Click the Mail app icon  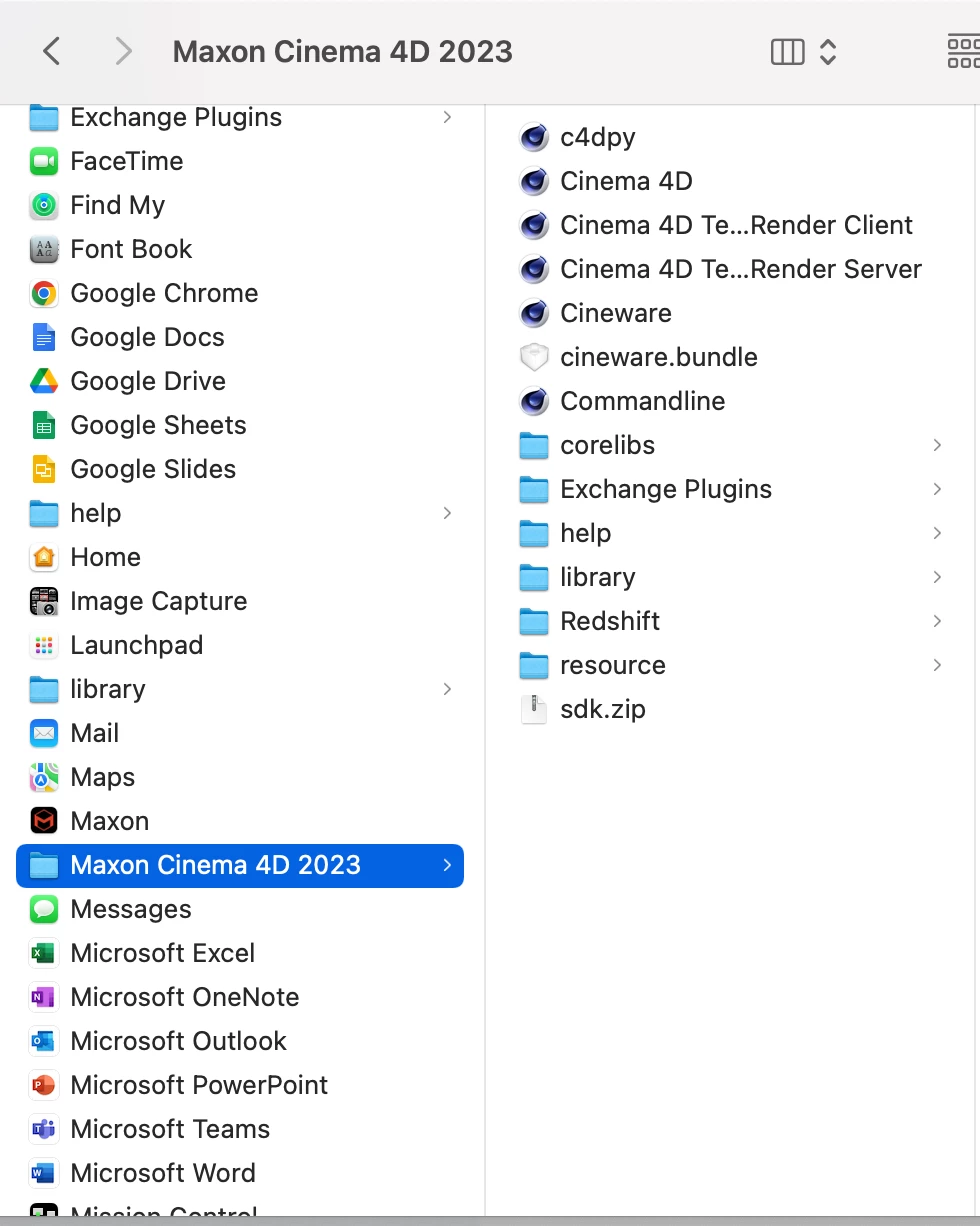click(x=44, y=733)
